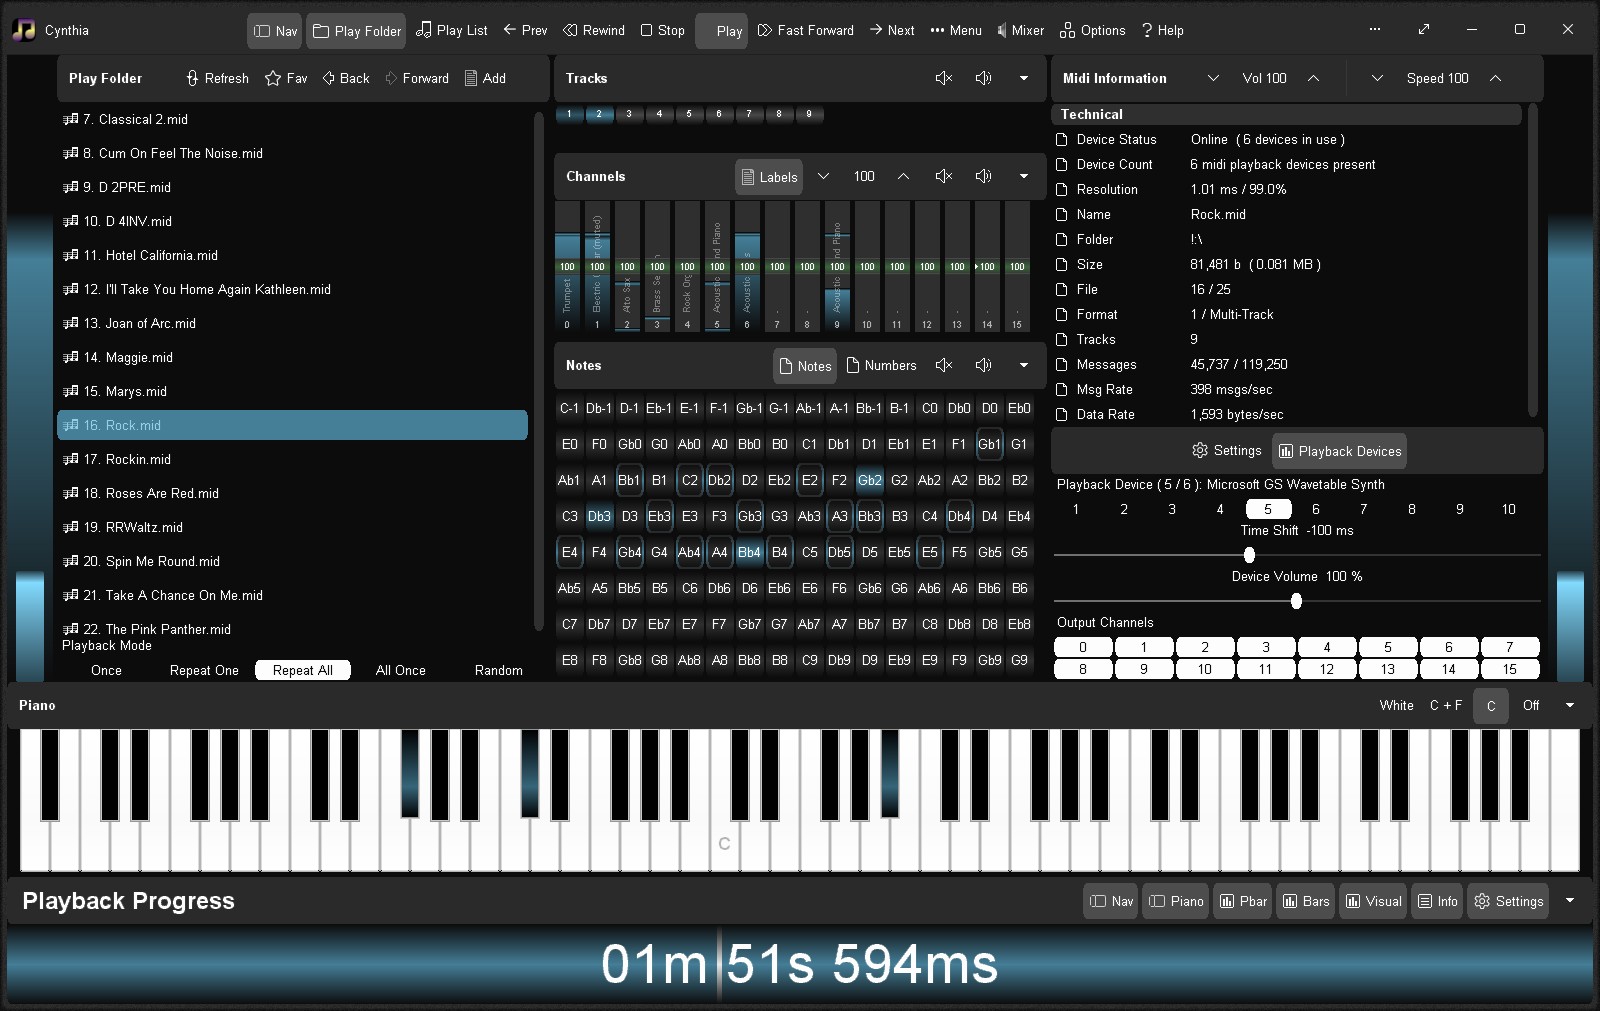Mute the Tracks section speaker icon
This screenshot has height=1011, width=1600.
click(943, 78)
